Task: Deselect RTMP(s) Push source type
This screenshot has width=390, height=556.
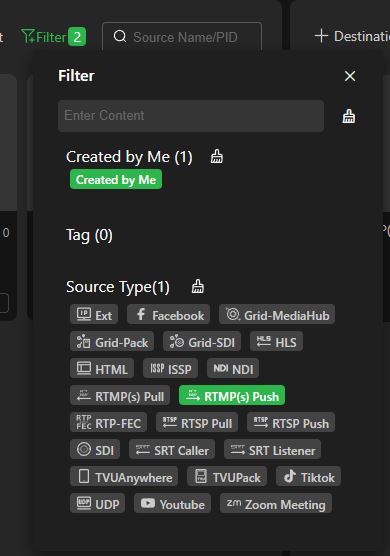Action: (232, 395)
